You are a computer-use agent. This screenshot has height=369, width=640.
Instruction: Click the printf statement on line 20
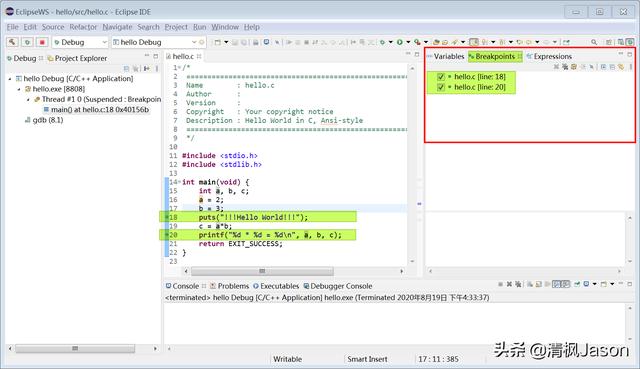tap(270, 235)
